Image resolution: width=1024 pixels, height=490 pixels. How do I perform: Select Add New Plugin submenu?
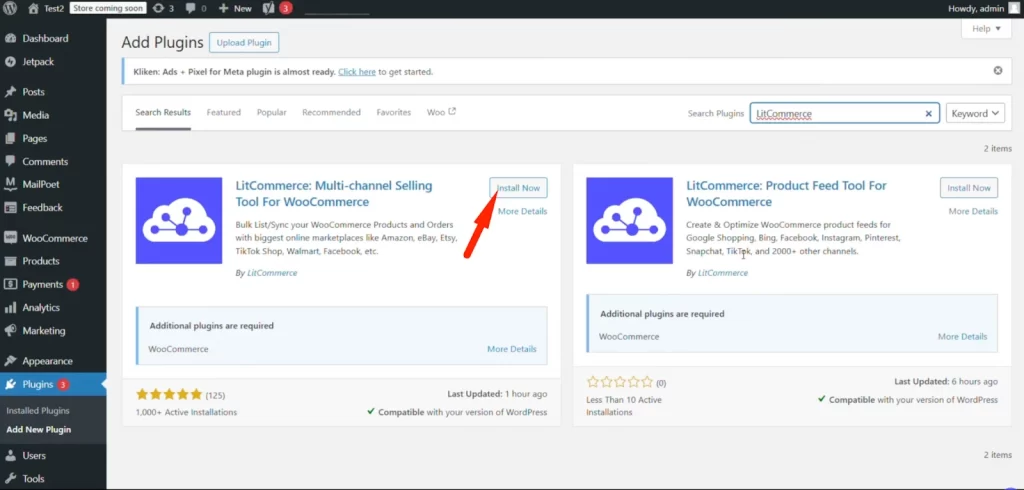point(39,430)
